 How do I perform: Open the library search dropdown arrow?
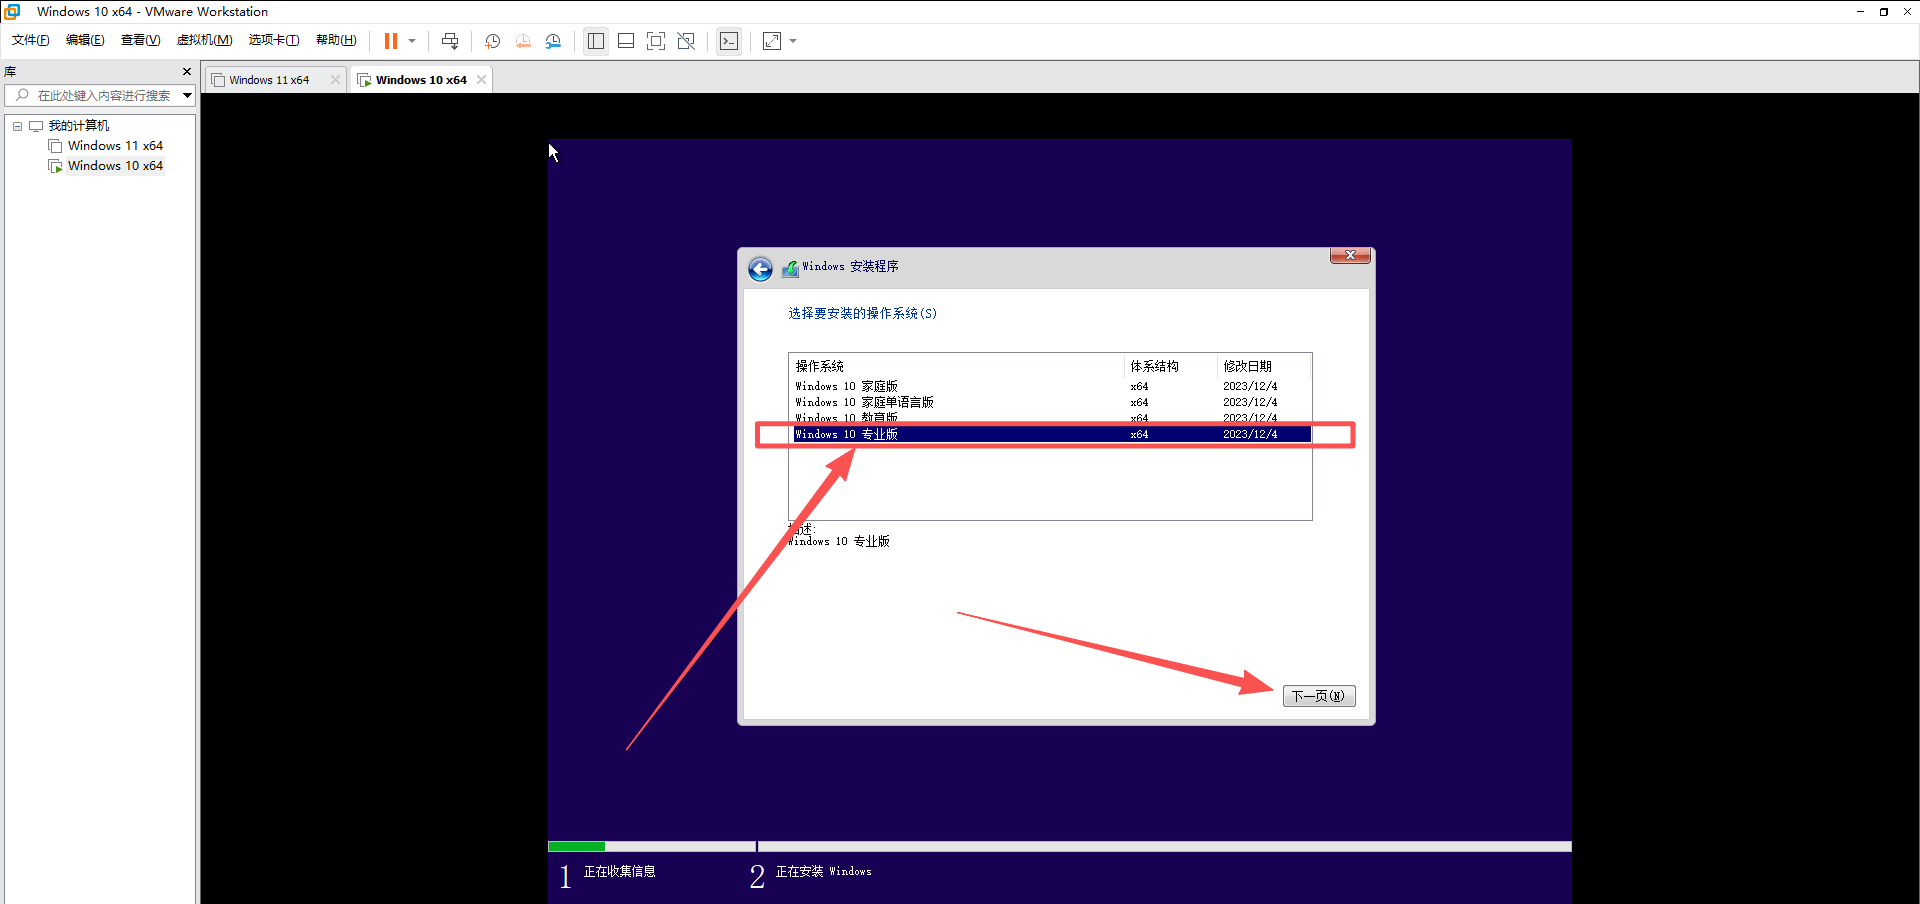[187, 96]
